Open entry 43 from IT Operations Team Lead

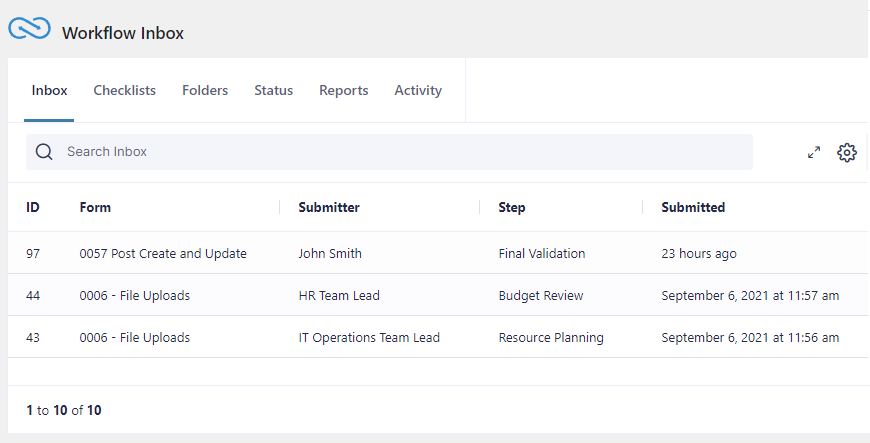point(134,338)
